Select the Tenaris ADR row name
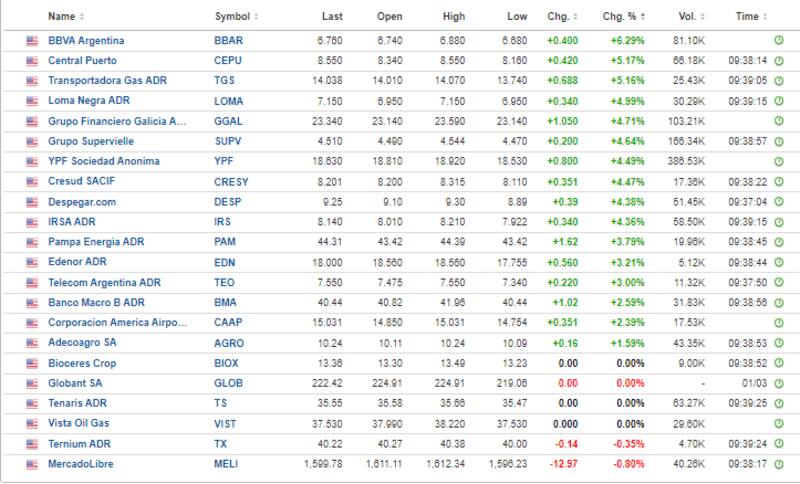The width and height of the screenshot is (800, 484). click(77, 403)
